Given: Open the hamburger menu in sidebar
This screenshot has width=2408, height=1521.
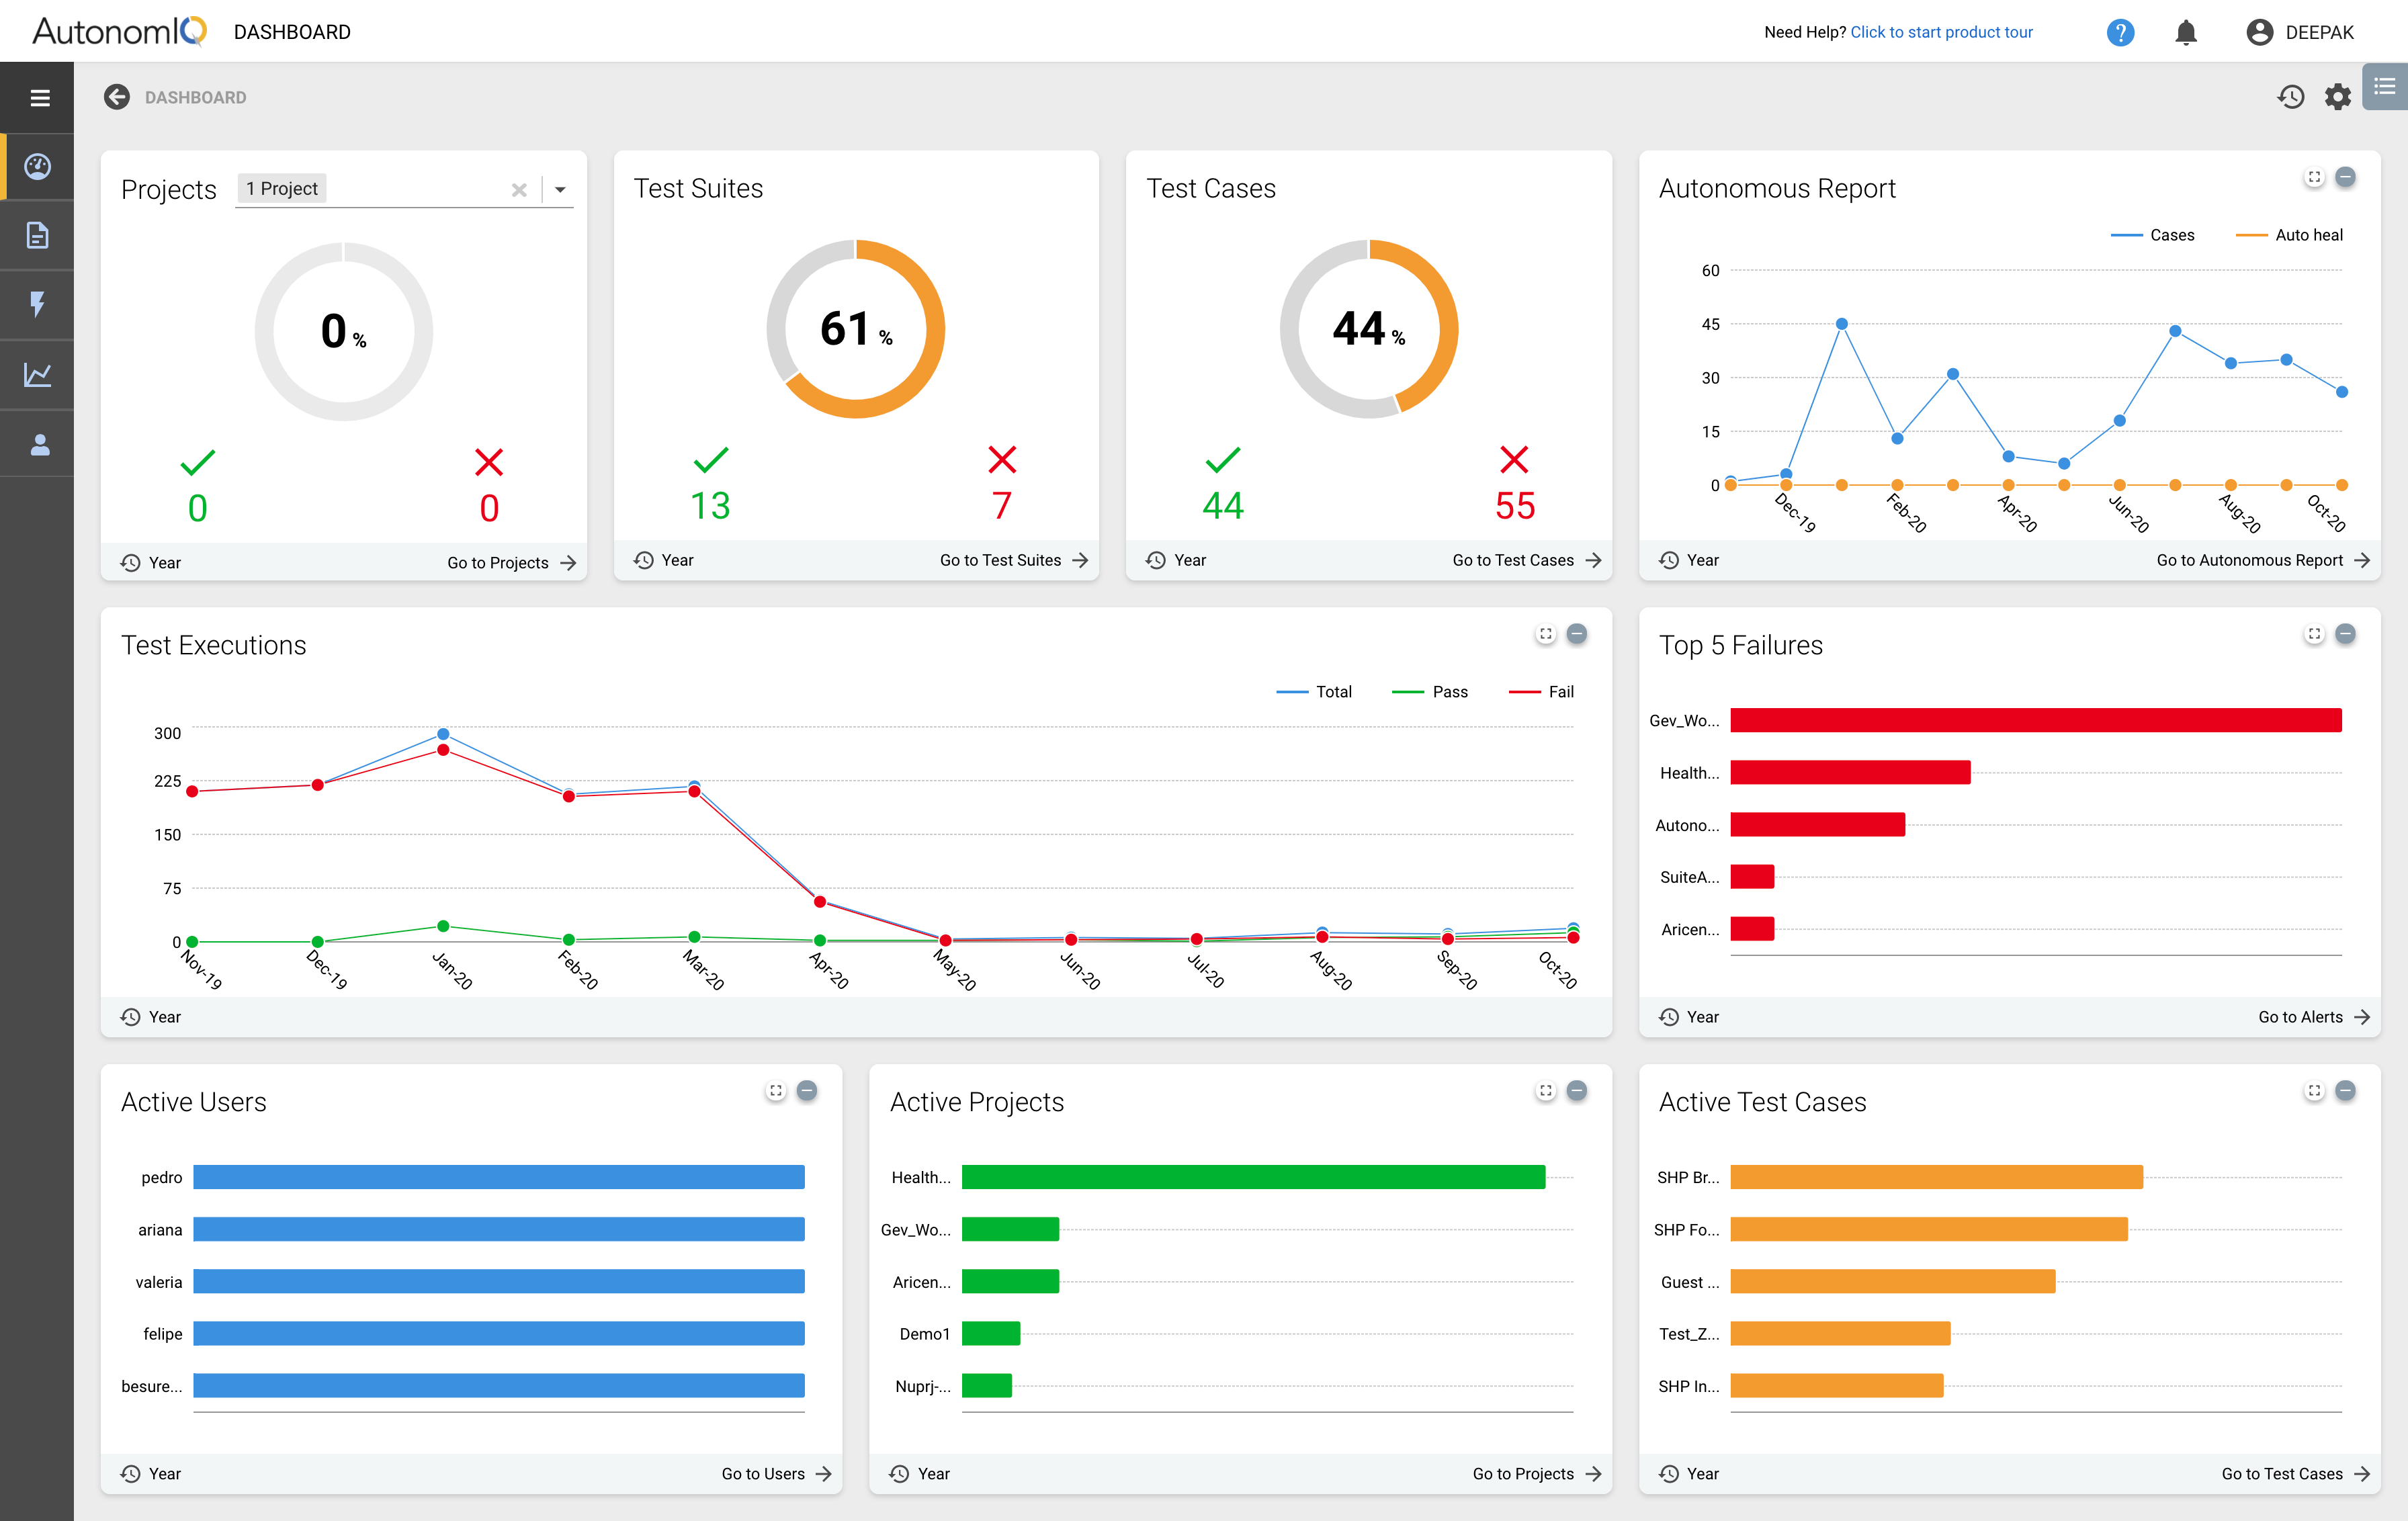Looking at the screenshot, I should point(40,98).
